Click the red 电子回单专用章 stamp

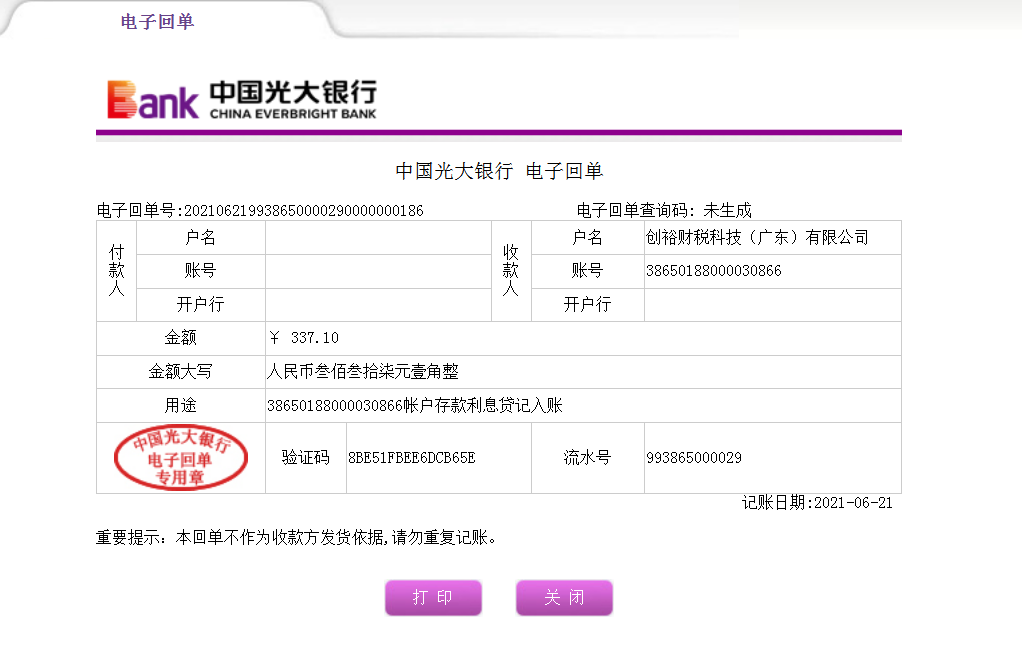pyautogui.click(x=181, y=457)
